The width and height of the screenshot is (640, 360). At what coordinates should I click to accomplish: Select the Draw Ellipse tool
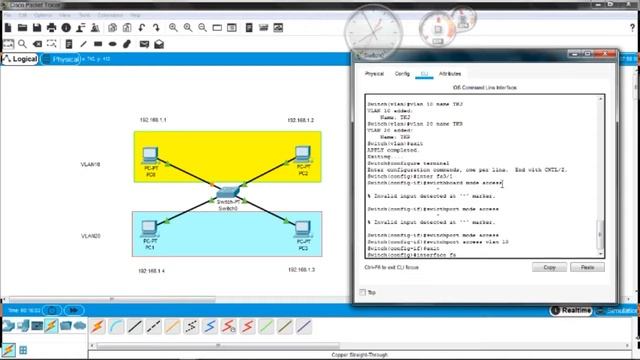tap(113, 44)
